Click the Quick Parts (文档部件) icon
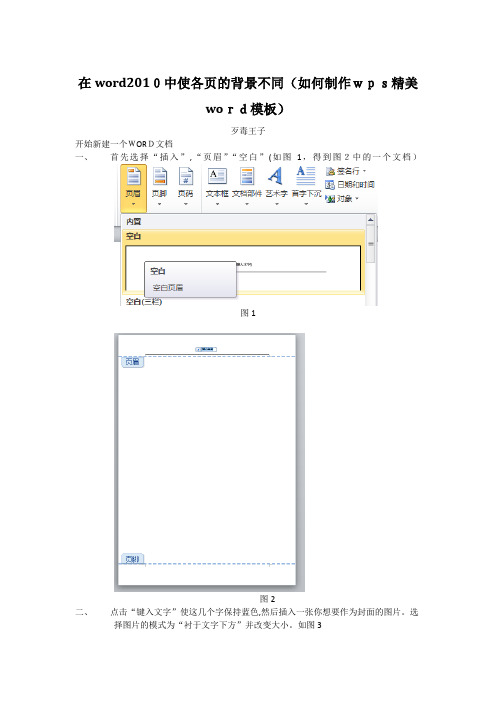The image size is (496, 702). (x=247, y=176)
